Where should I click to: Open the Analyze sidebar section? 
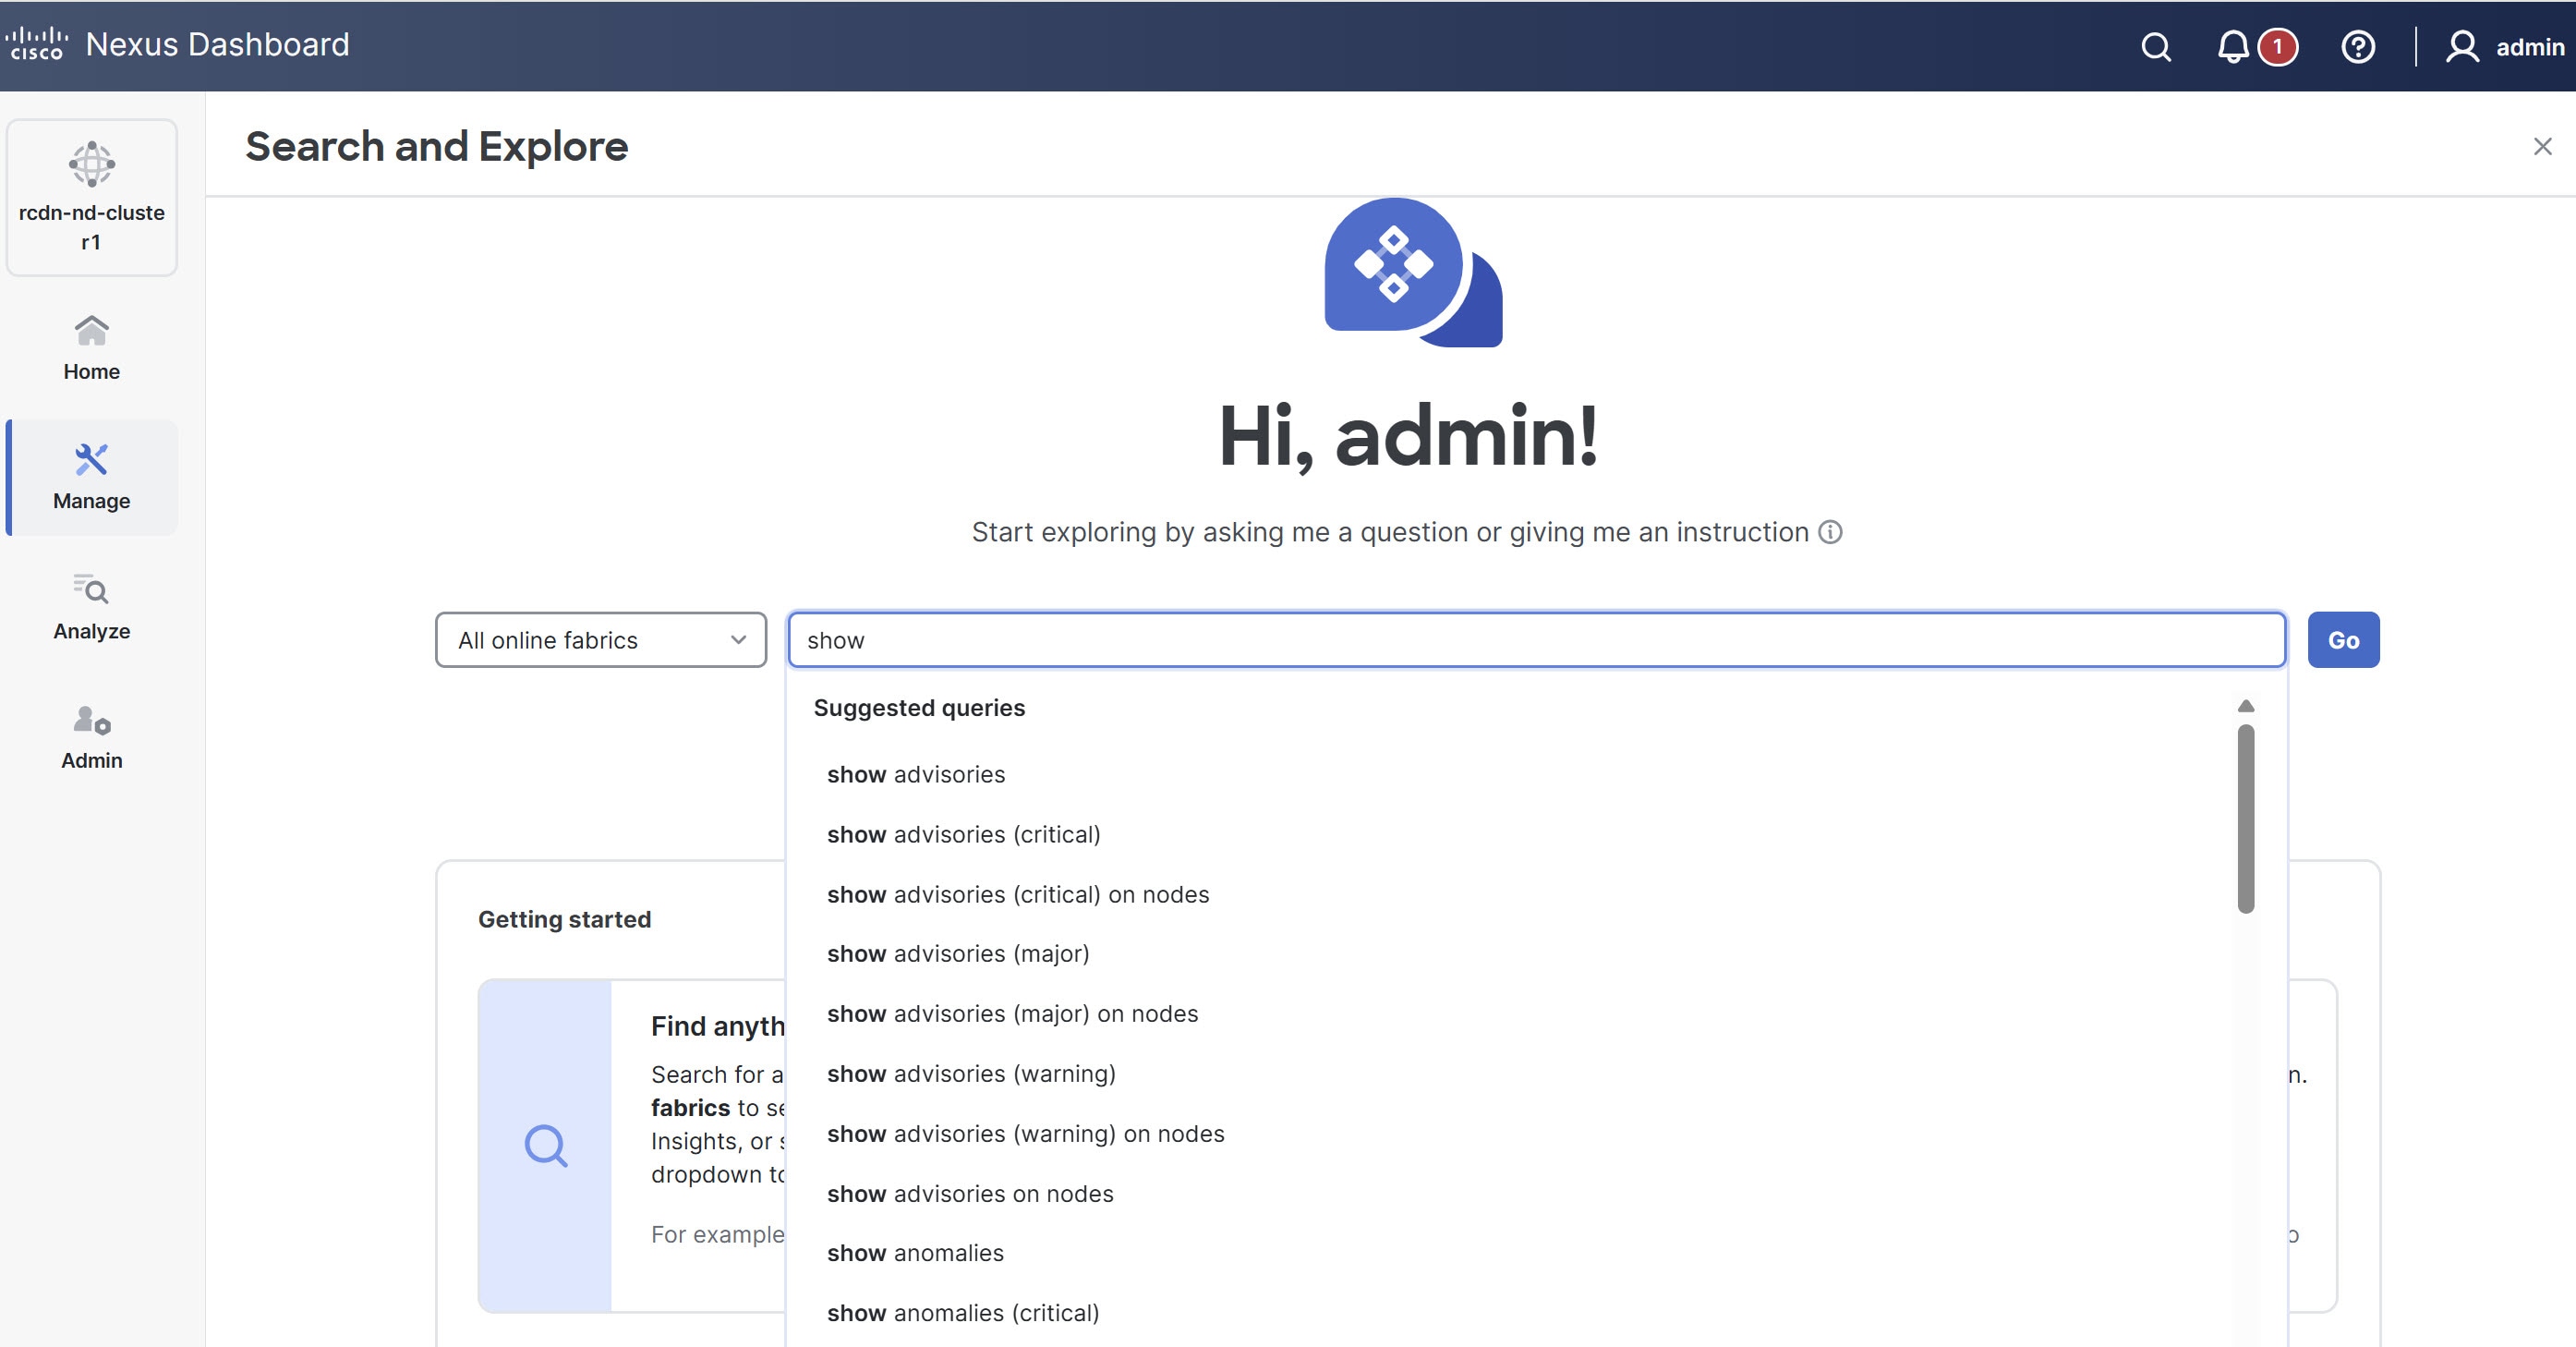[x=91, y=606]
